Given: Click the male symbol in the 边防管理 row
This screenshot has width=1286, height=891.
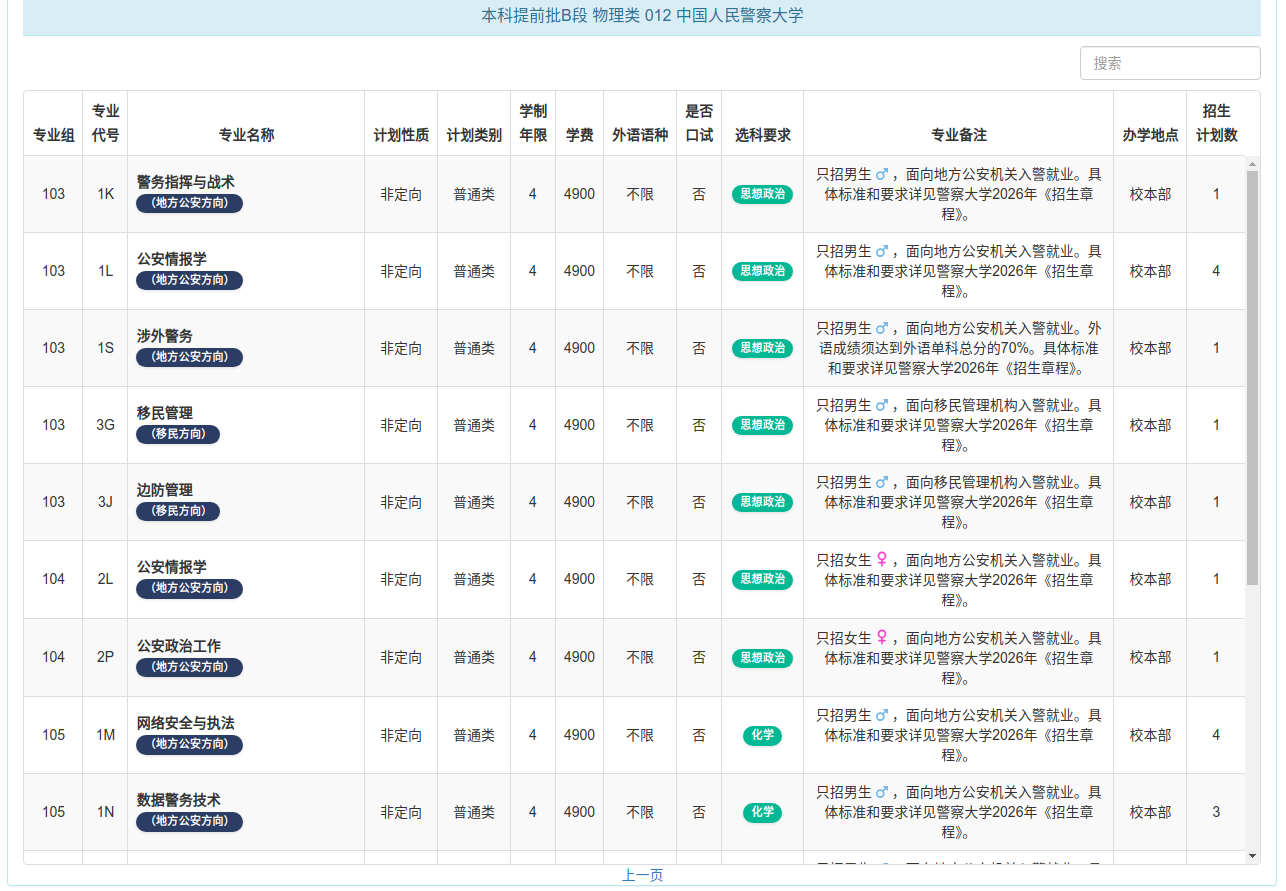Looking at the screenshot, I should (882, 482).
